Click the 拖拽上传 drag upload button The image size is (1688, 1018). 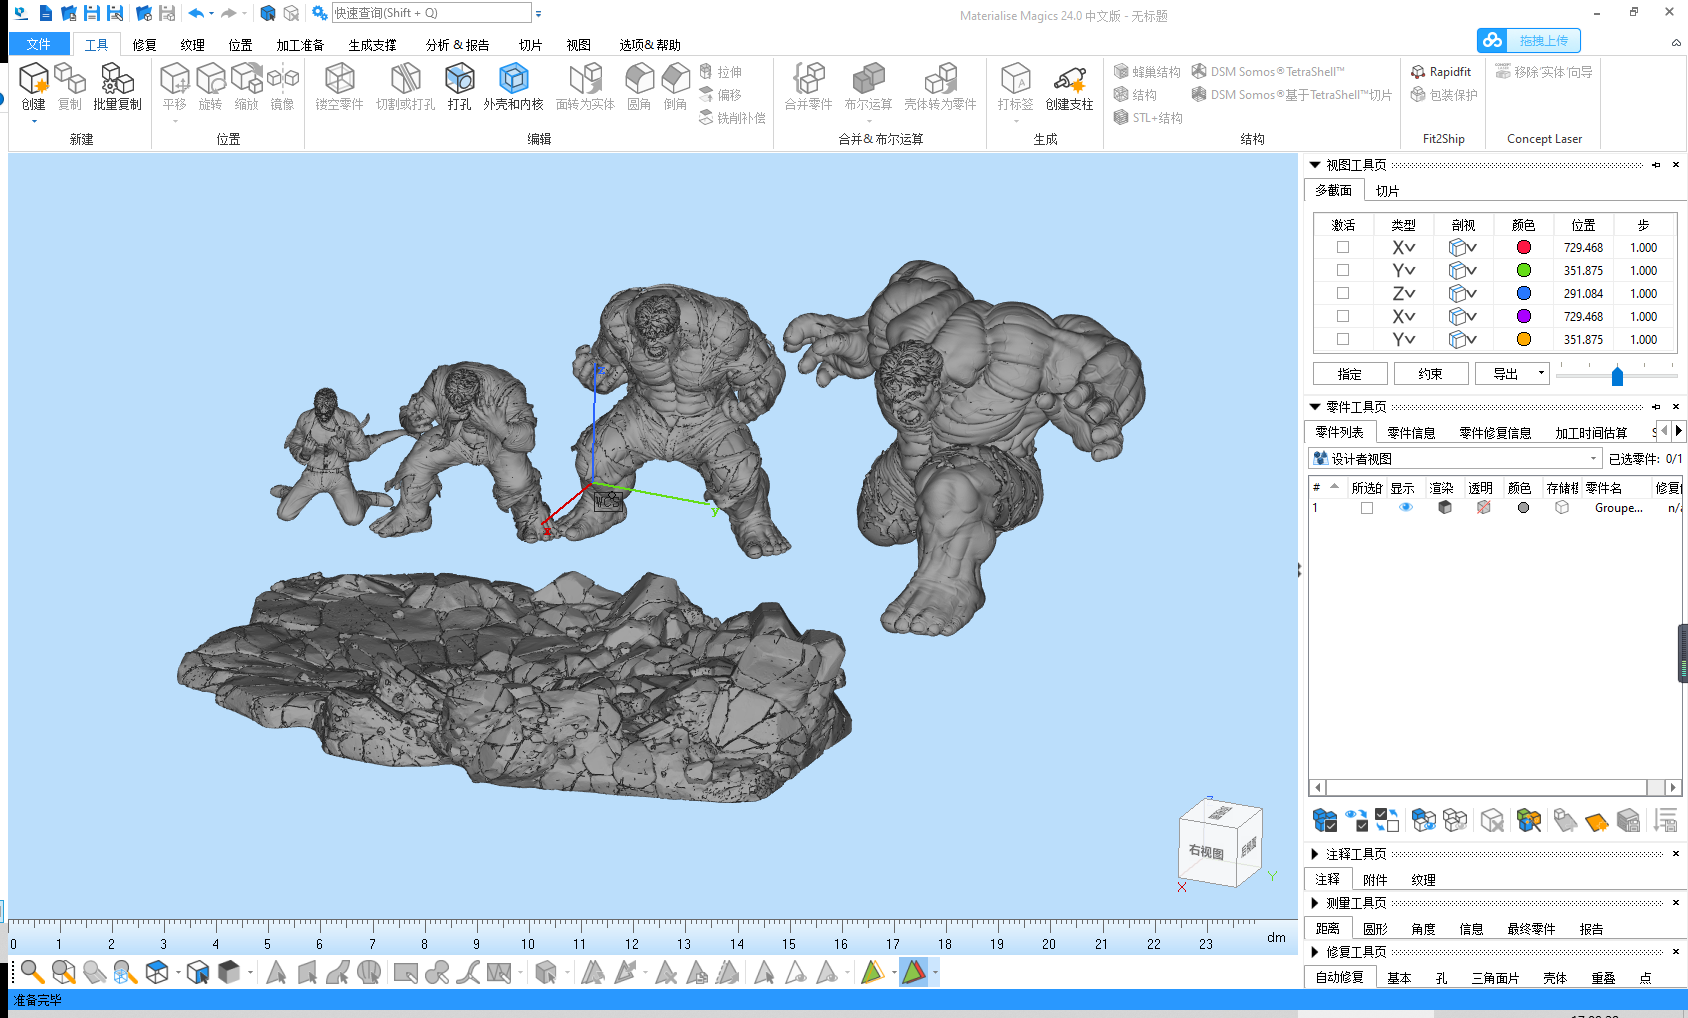(1528, 40)
